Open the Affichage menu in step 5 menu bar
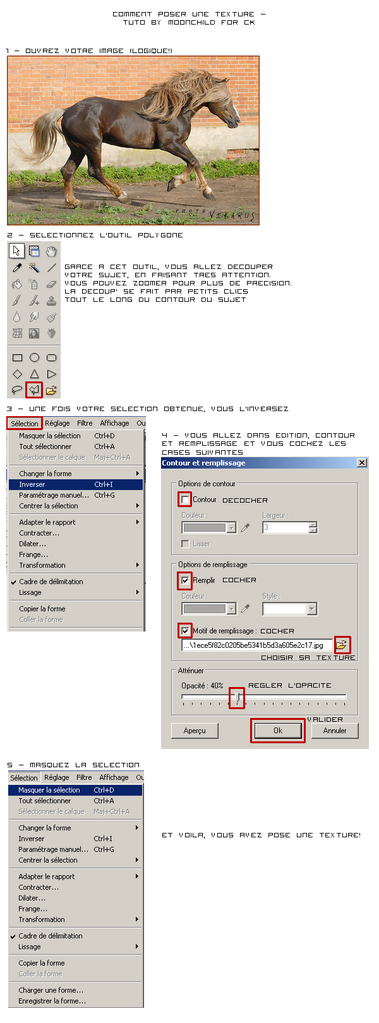This screenshot has height=1023, width=379. coord(114,777)
